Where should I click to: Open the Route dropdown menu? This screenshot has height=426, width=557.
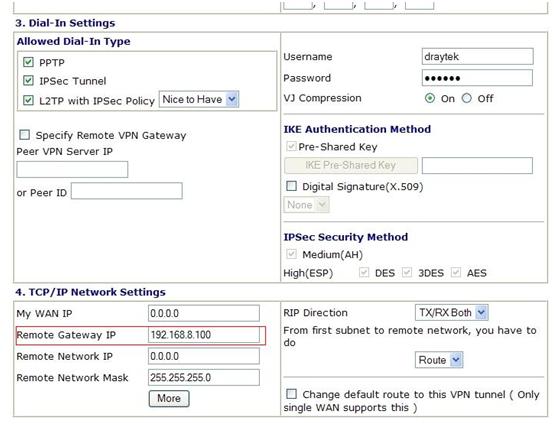coord(439,360)
